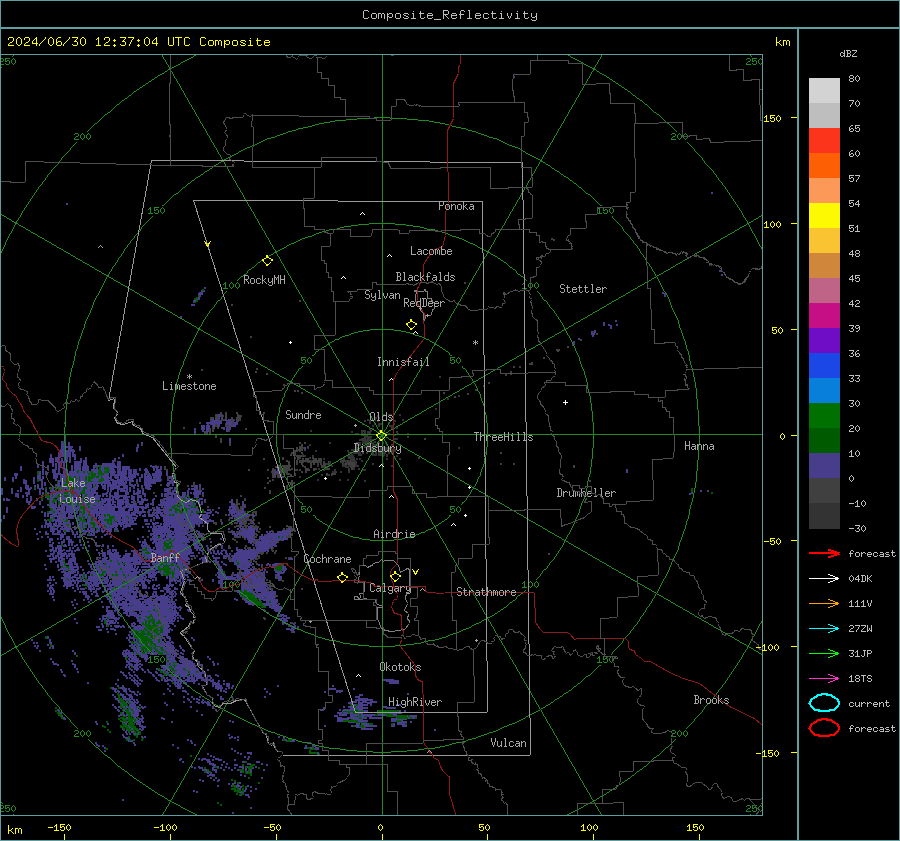
Task: Click the HighRiver city label
Action: 415,702
